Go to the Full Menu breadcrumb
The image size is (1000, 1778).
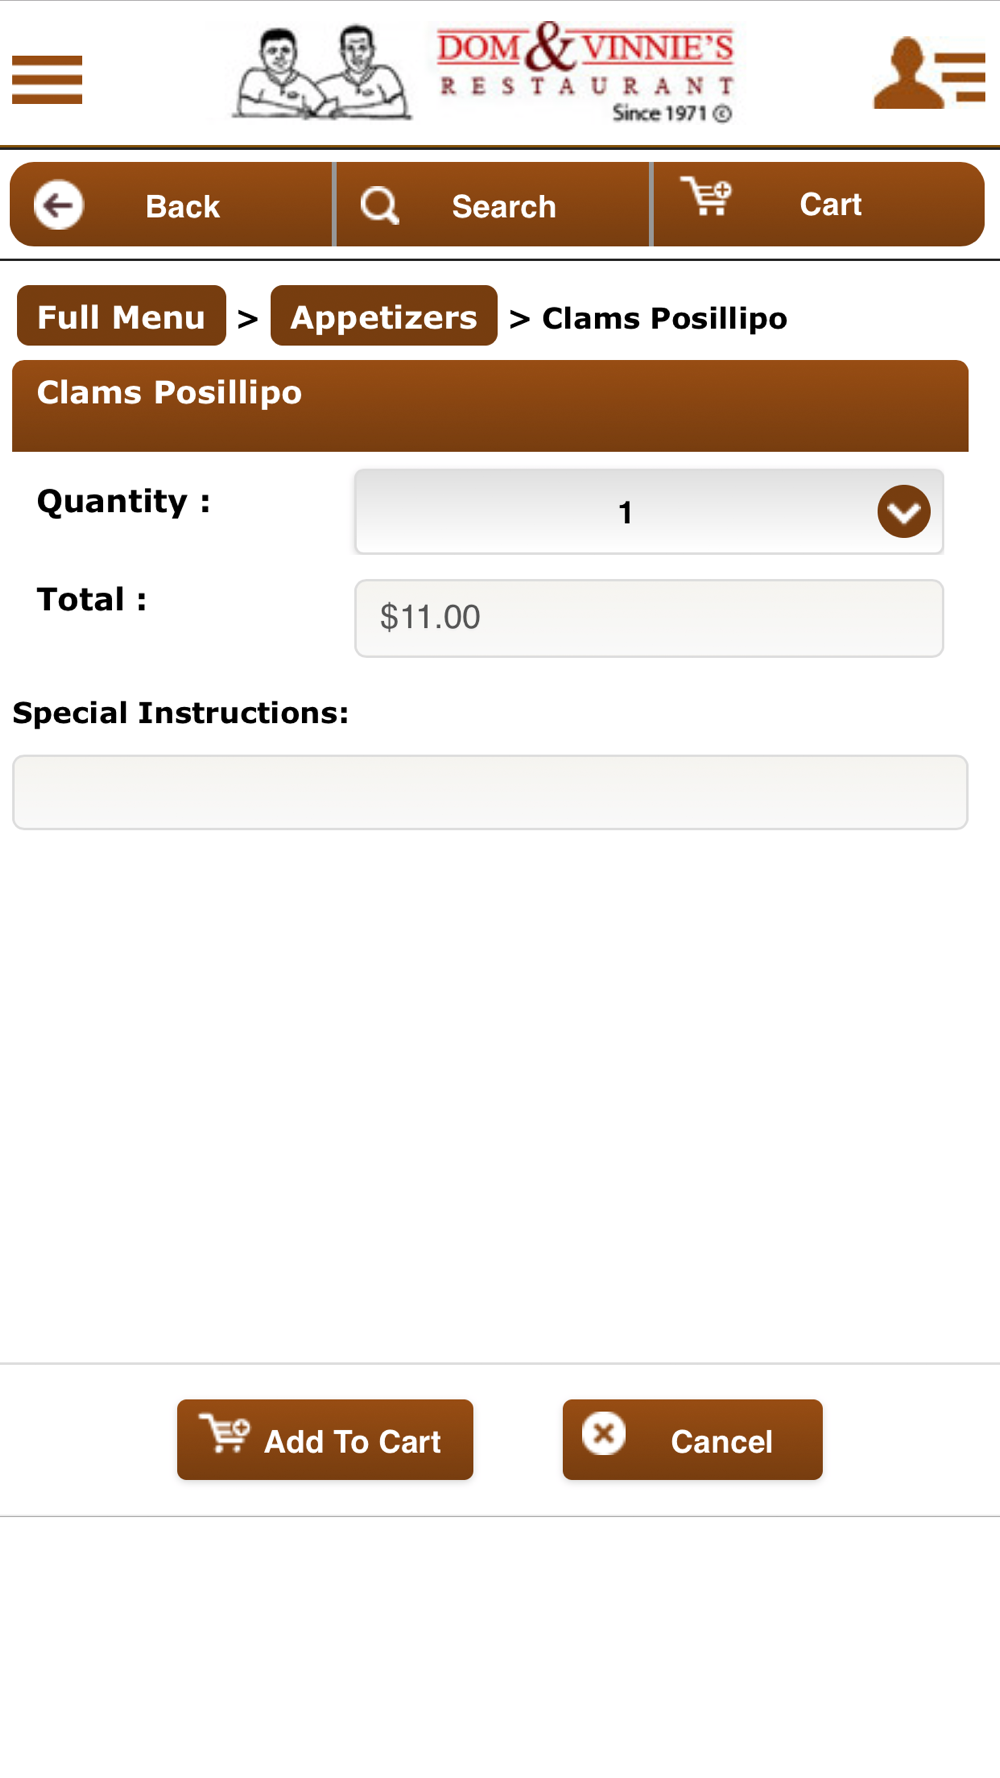point(121,316)
